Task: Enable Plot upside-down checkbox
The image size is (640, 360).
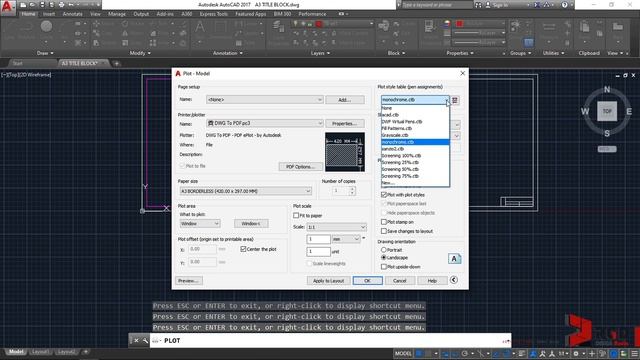Action: coord(384,267)
